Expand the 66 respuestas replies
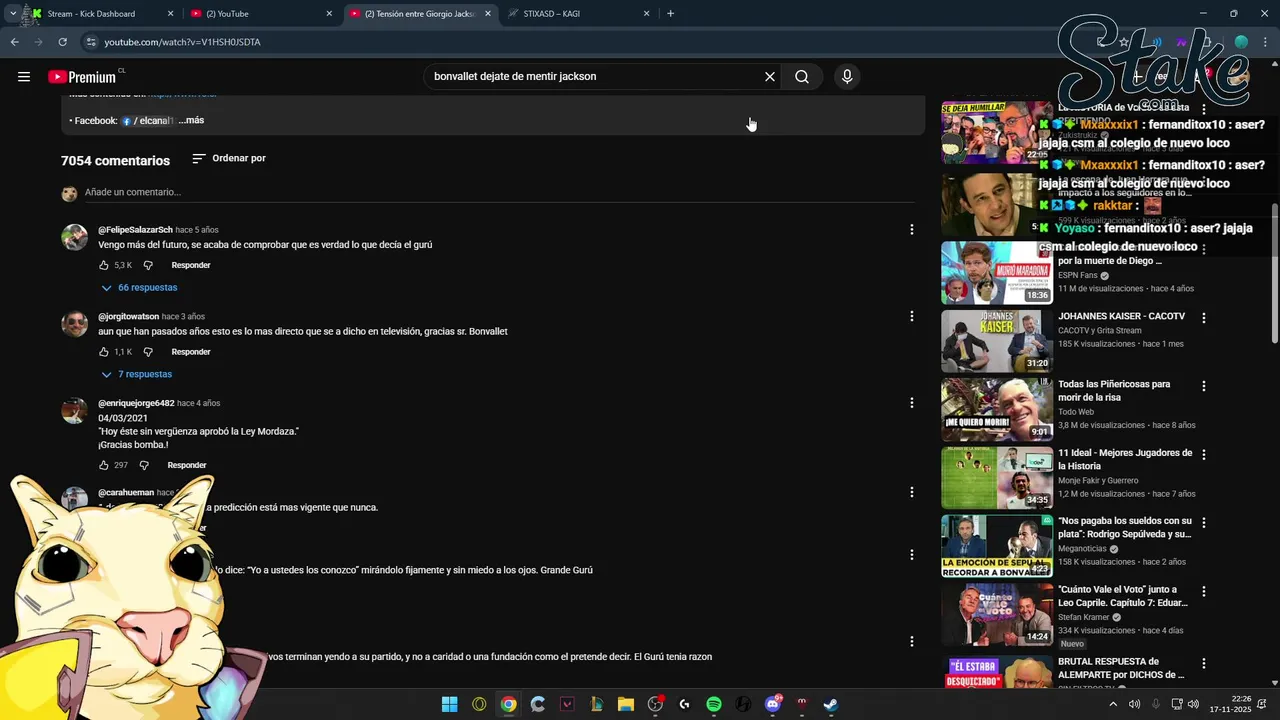1280x720 pixels. pos(139,288)
